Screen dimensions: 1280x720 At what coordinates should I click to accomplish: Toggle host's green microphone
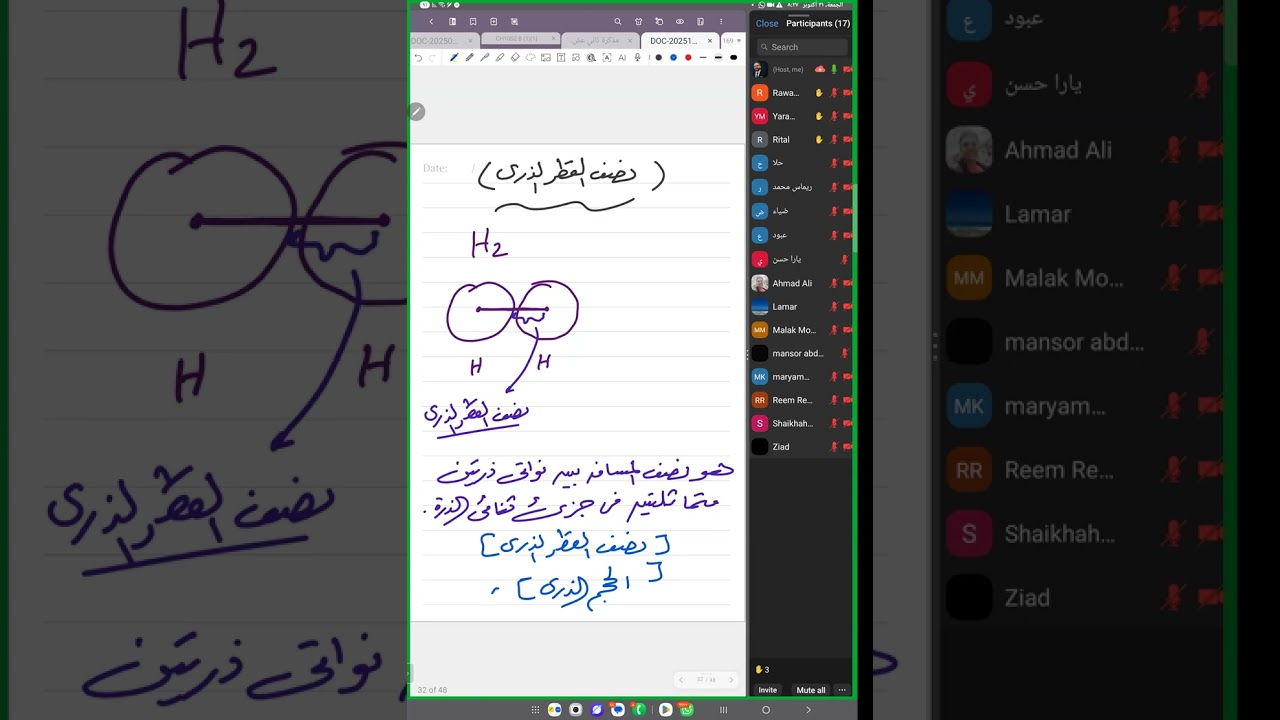pos(834,69)
